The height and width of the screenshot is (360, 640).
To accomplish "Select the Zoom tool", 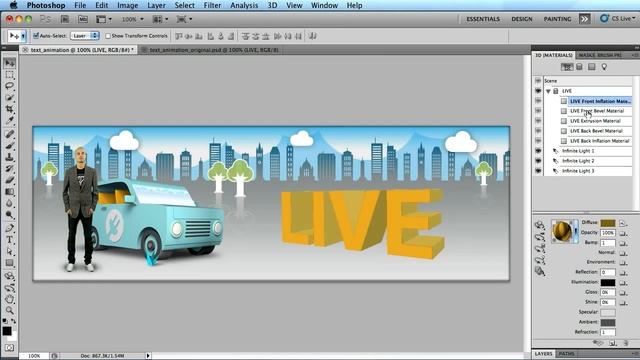I will (x=9, y=311).
